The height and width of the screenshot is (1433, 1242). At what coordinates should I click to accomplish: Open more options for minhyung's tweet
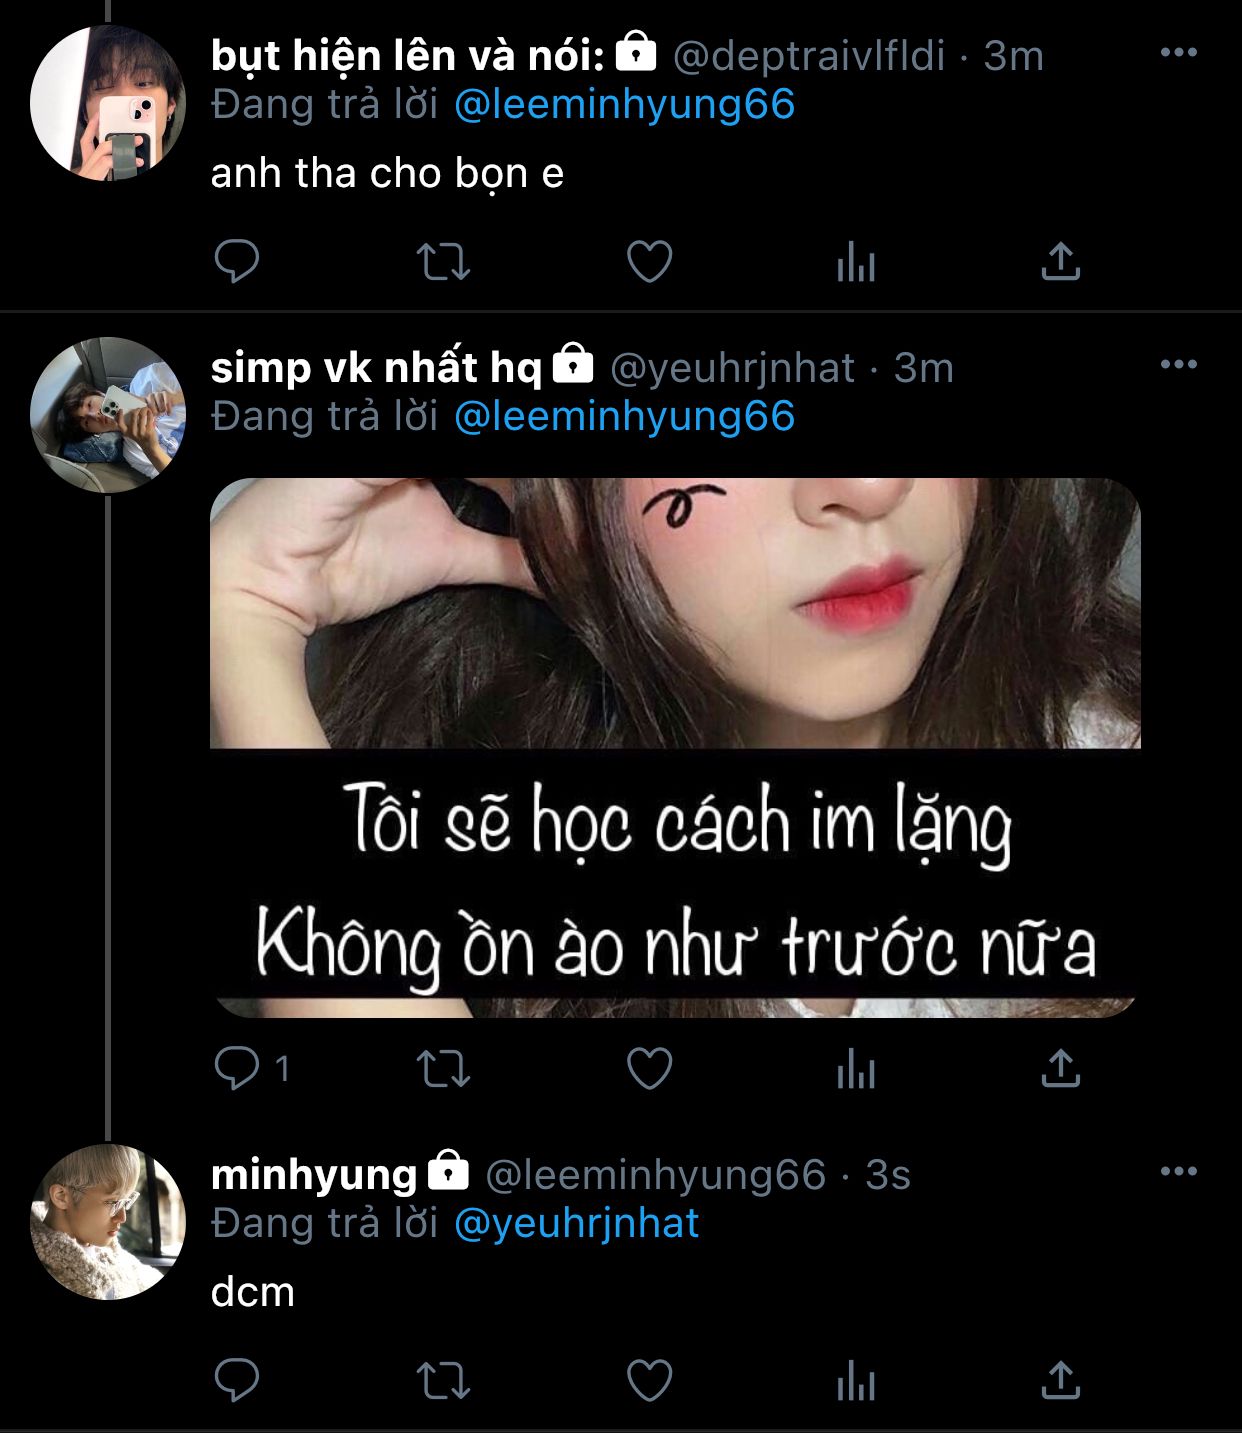click(1178, 1171)
